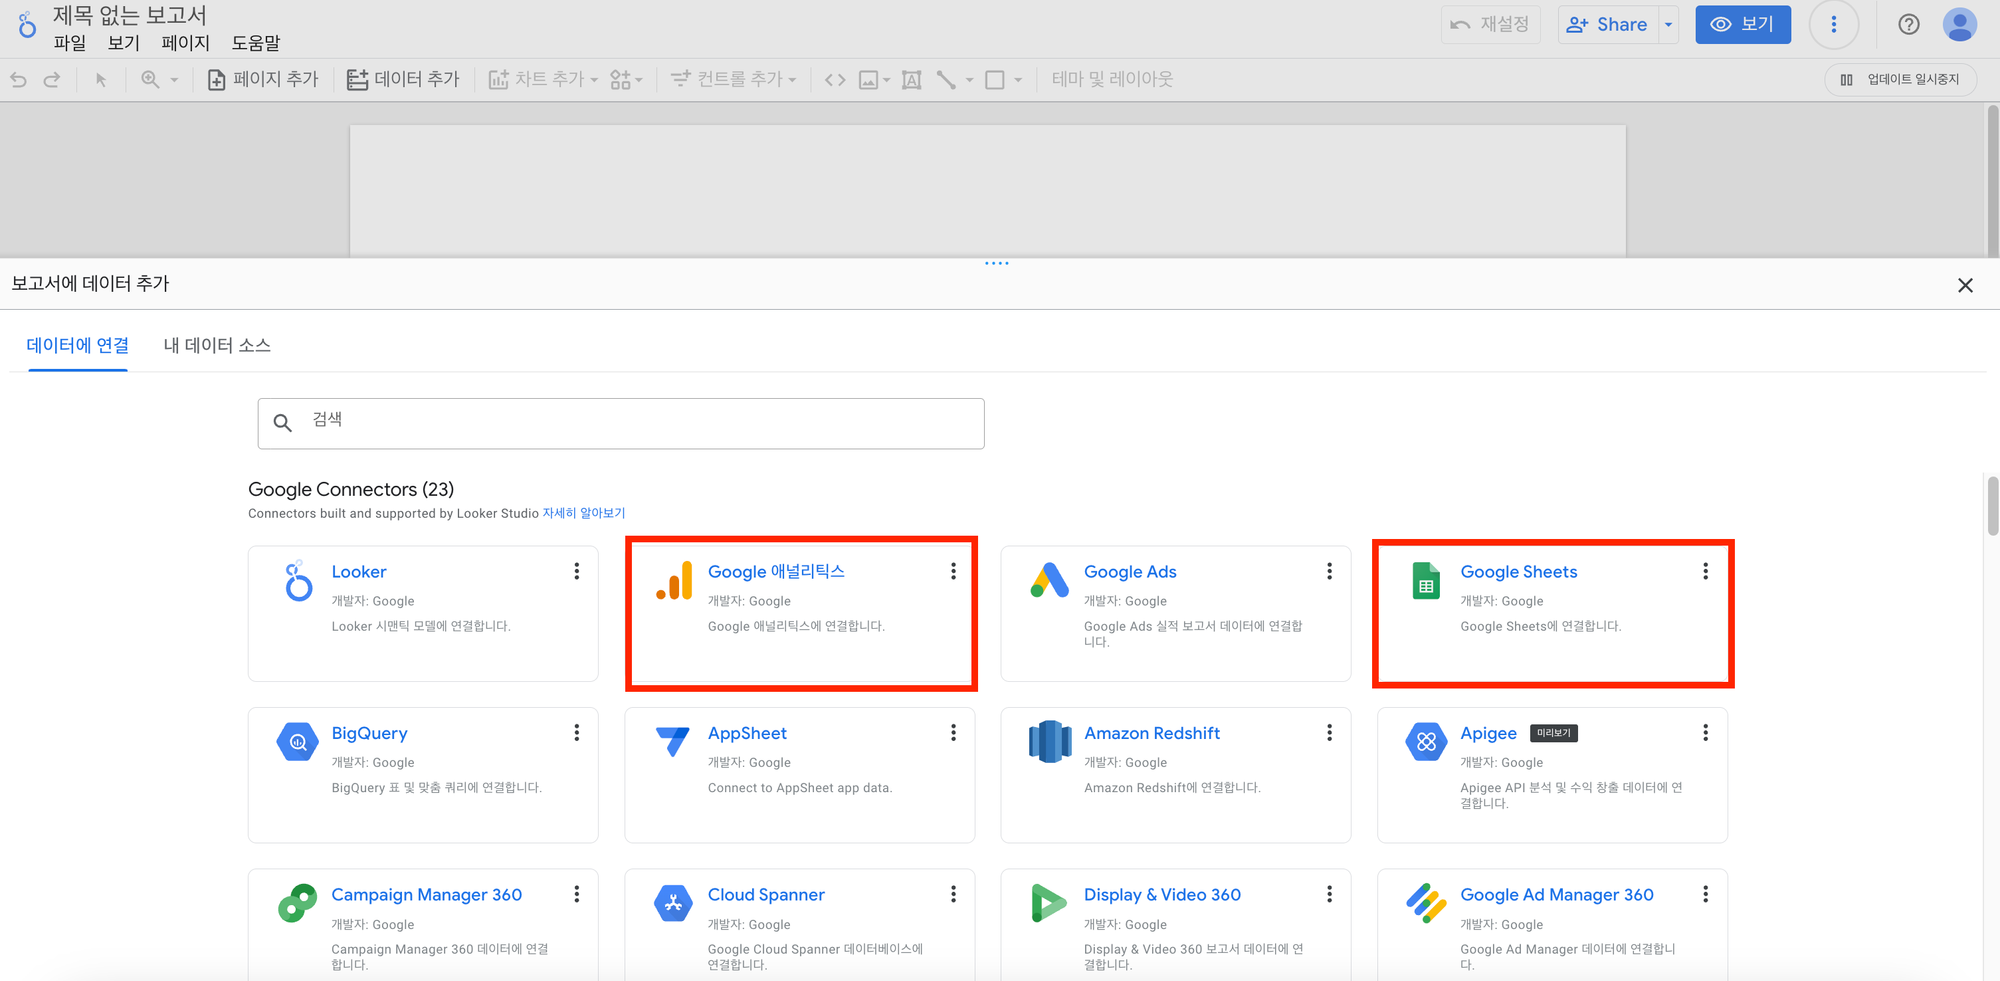Open more options on Google Ads card

point(1329,571)
